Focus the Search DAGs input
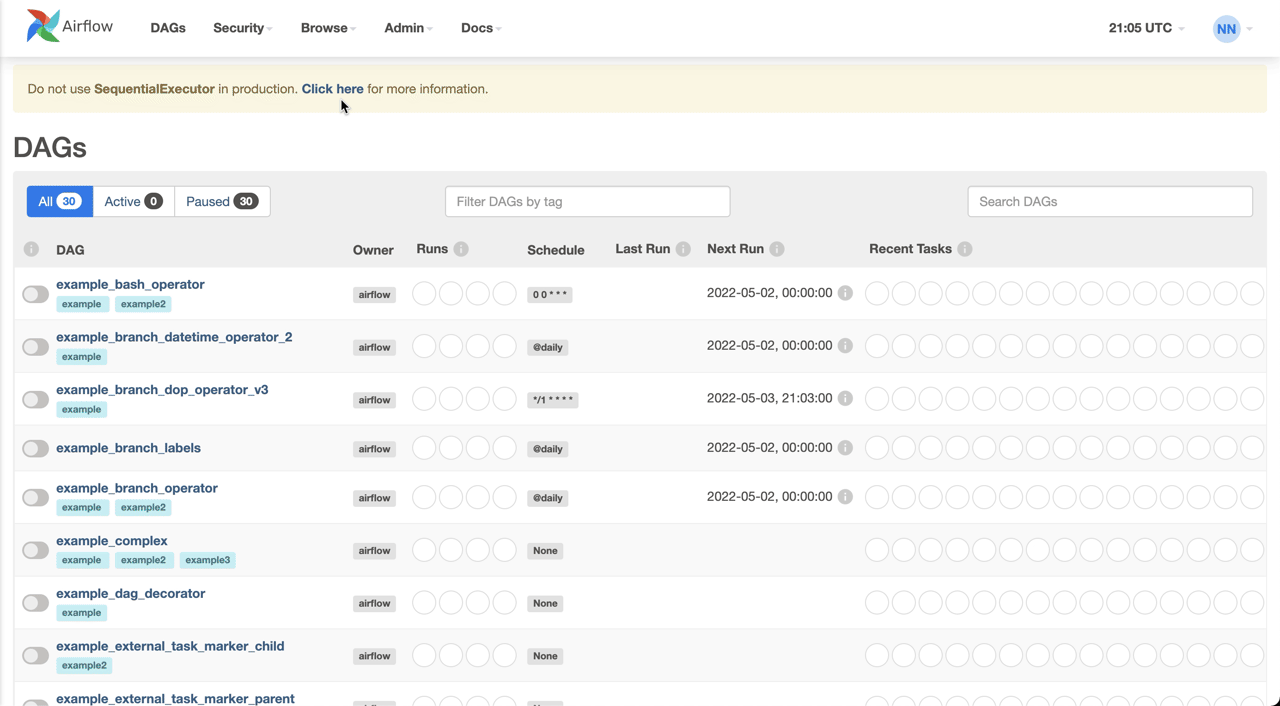This screenshot has width=1280, height=706. pos(1110,201)
